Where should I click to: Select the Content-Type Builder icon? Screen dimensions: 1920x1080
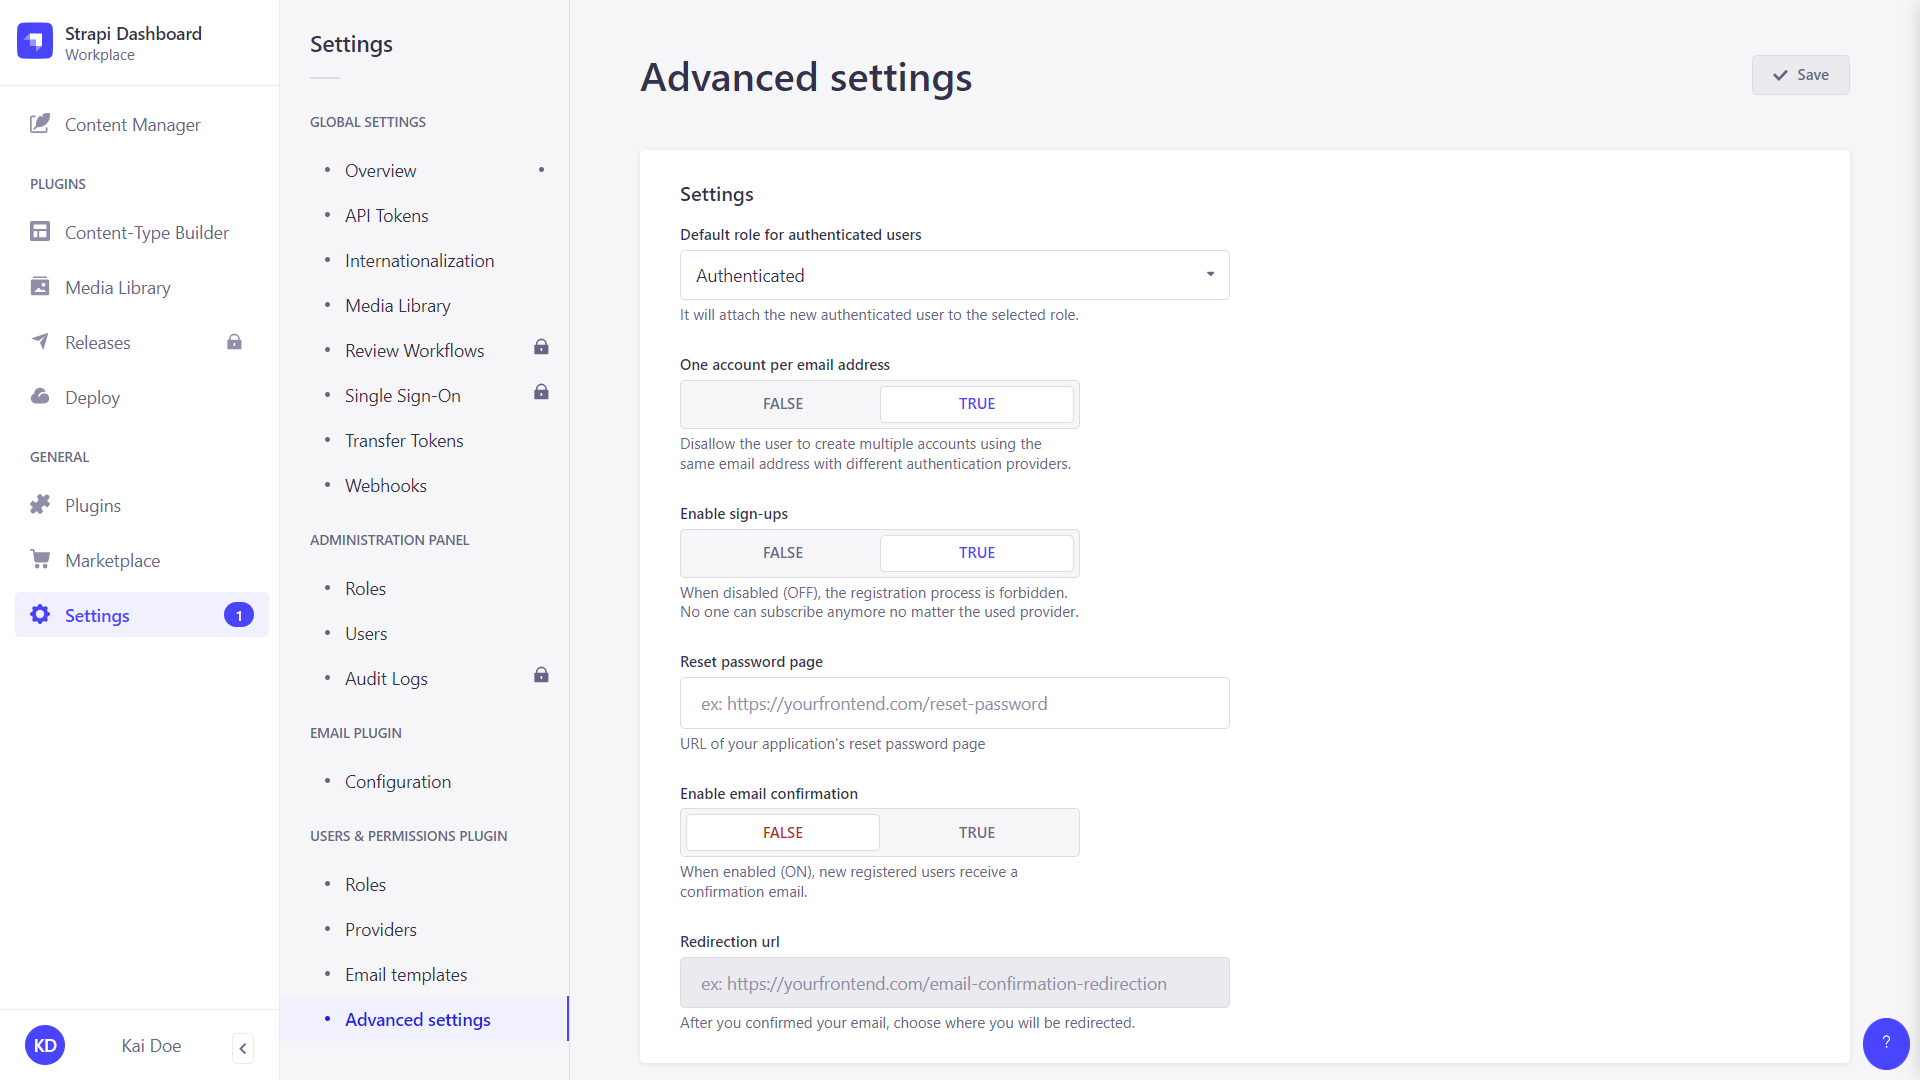40,231
